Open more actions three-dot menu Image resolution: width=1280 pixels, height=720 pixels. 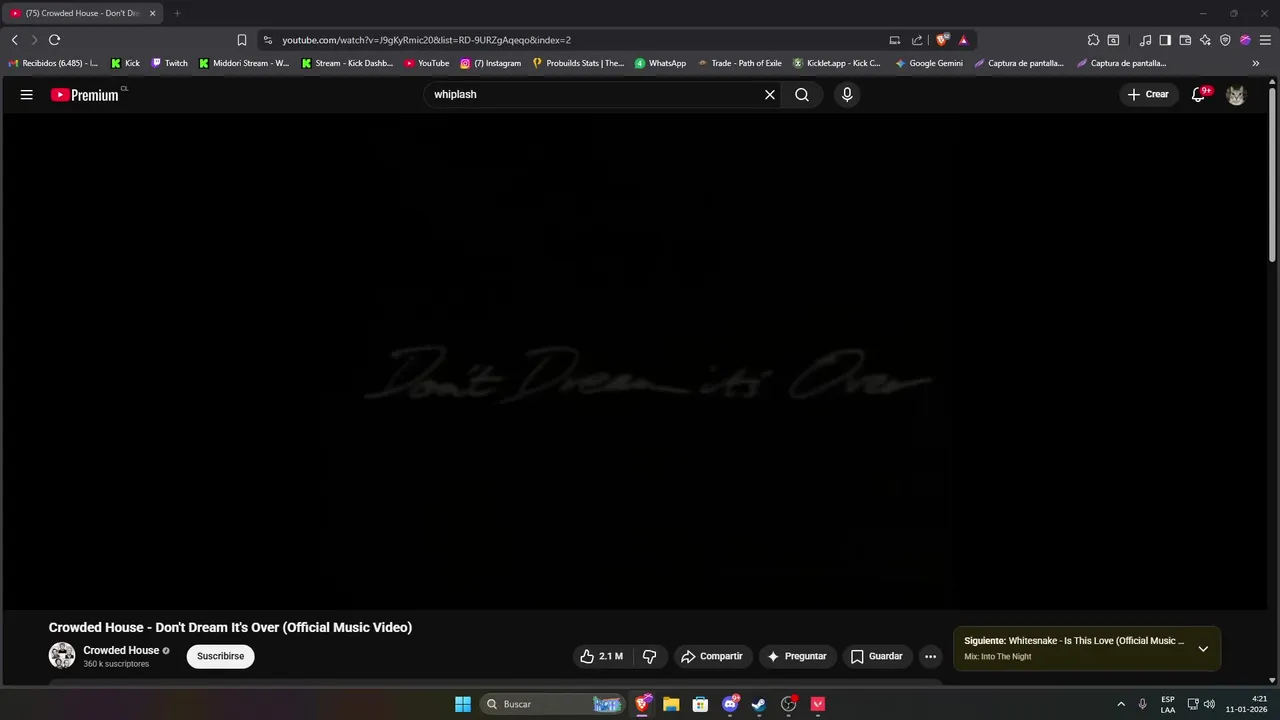tap(931, 656)
